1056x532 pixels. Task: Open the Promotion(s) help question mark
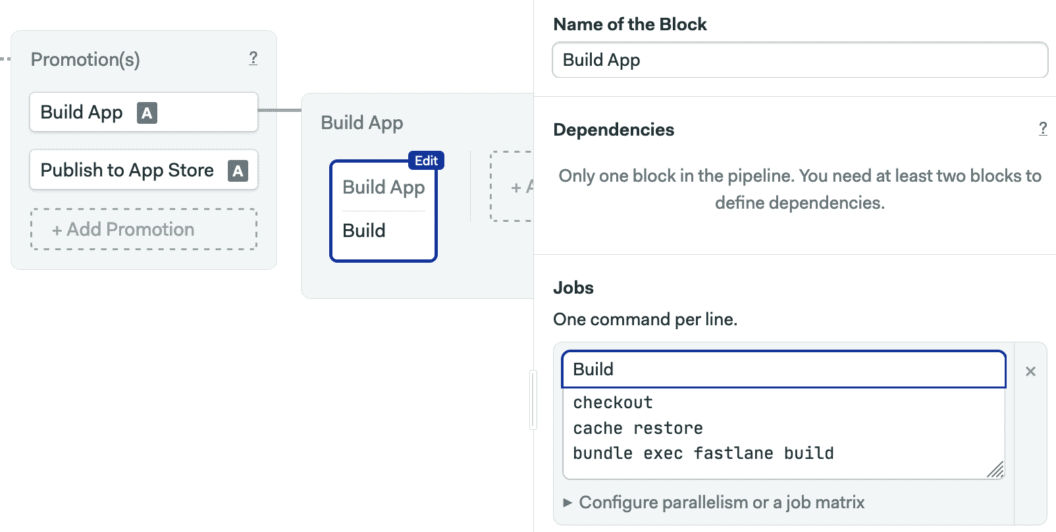pyautogui.click(x=253, y=58)
